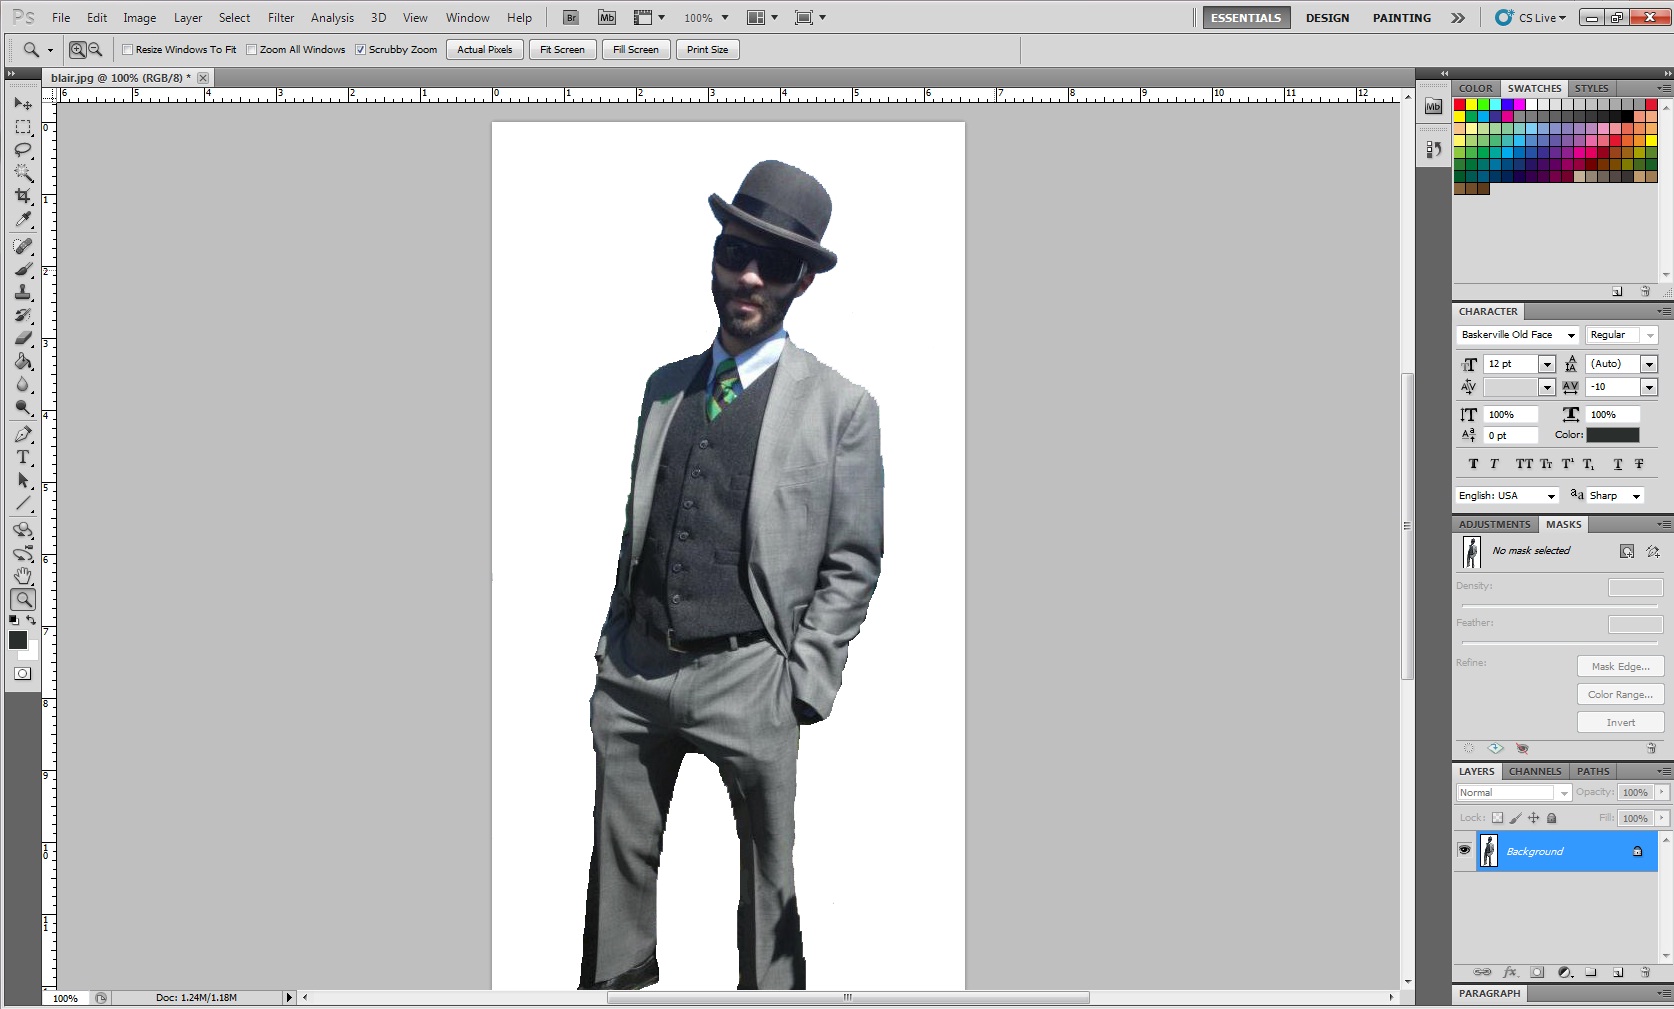Screen dimensions: 1674x1009
Task: Open the language English: USA dropdown
Action: pos(1508,496)
